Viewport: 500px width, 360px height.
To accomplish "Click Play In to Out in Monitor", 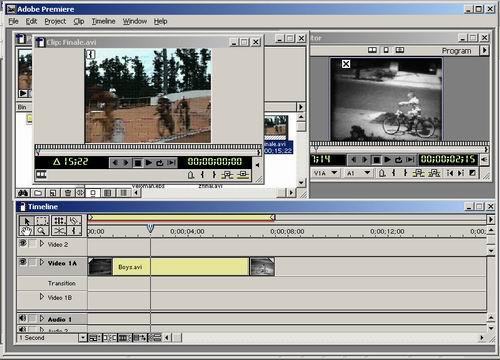I will (410, 160).
